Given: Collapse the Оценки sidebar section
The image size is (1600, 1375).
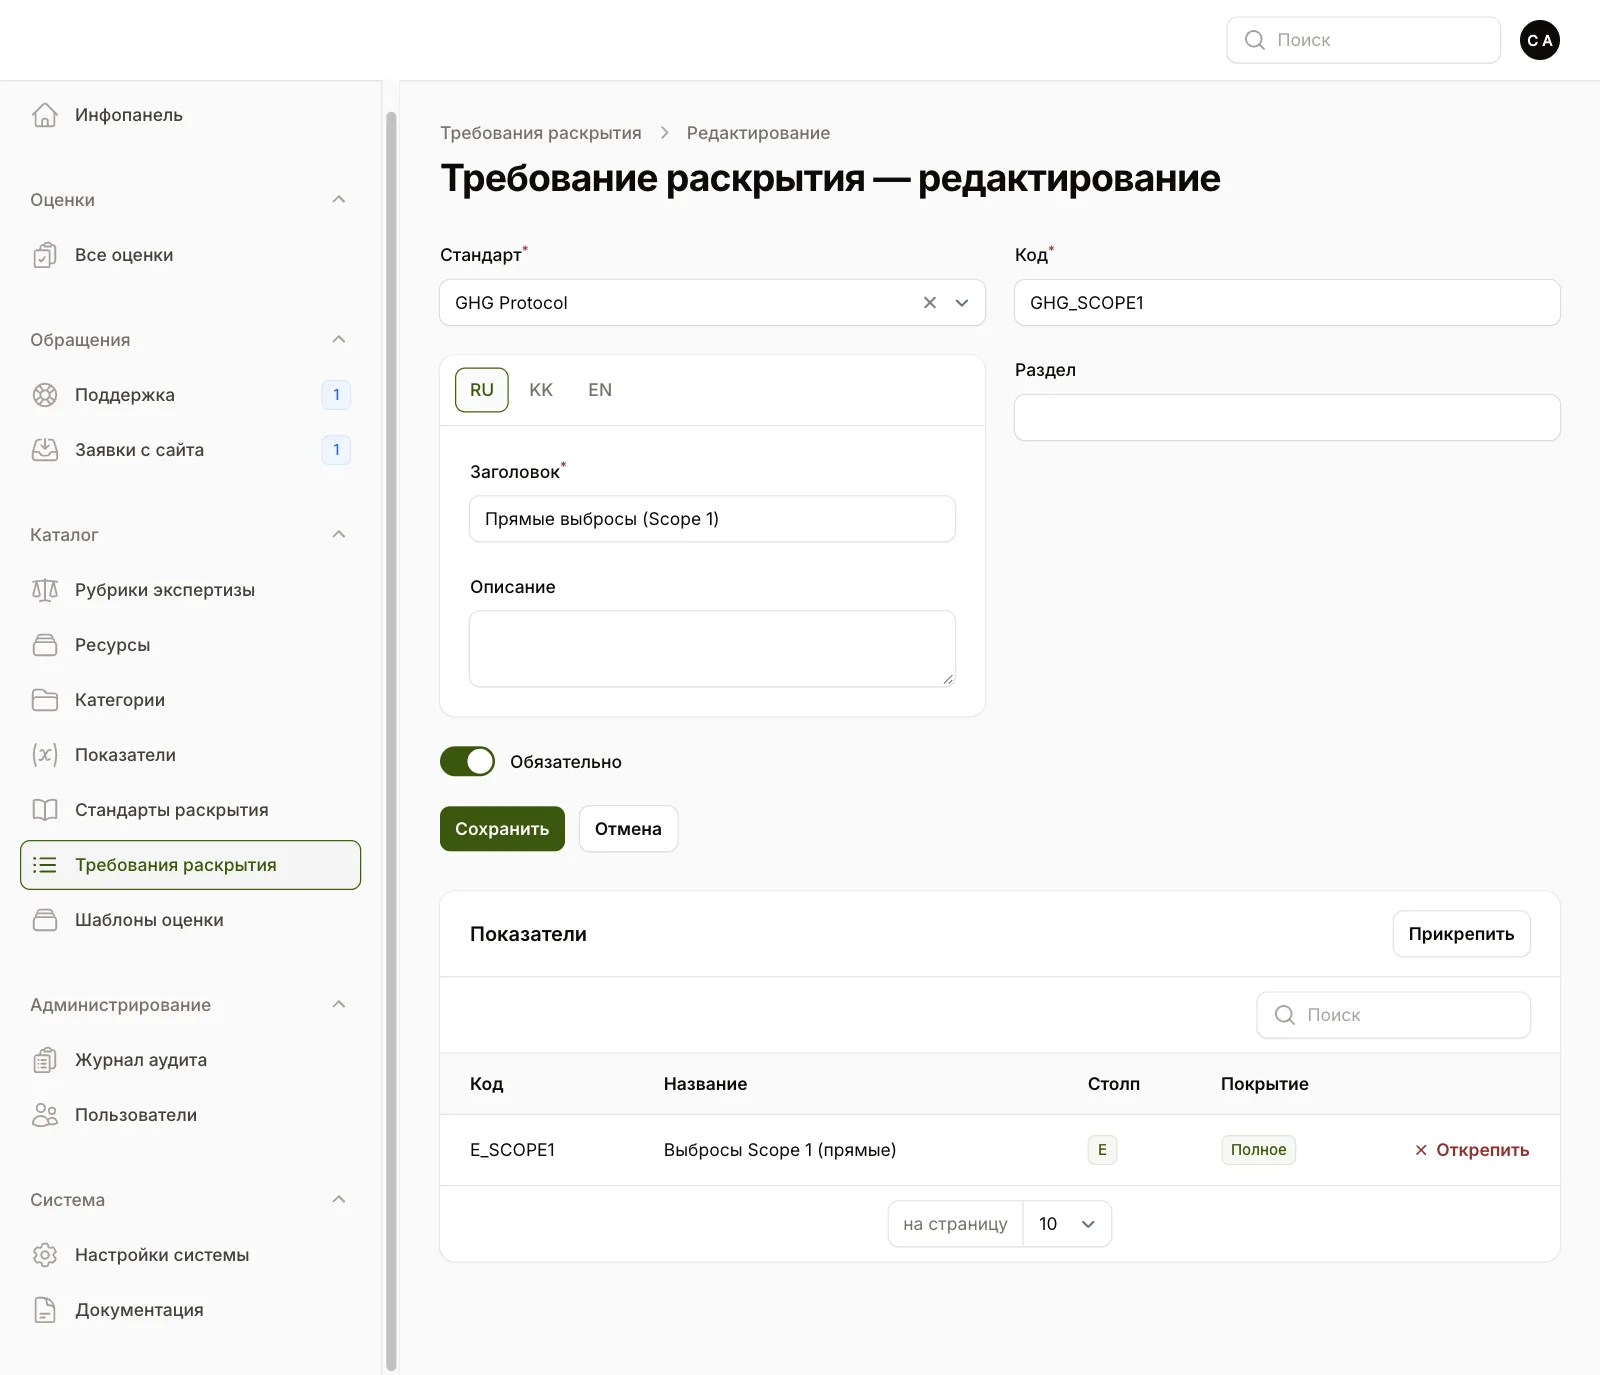Looking at the screenshot, I should coord(339,200).
